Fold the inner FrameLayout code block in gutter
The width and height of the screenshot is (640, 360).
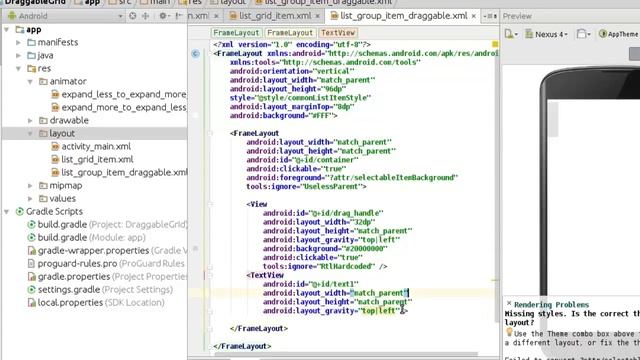point(210,133)
